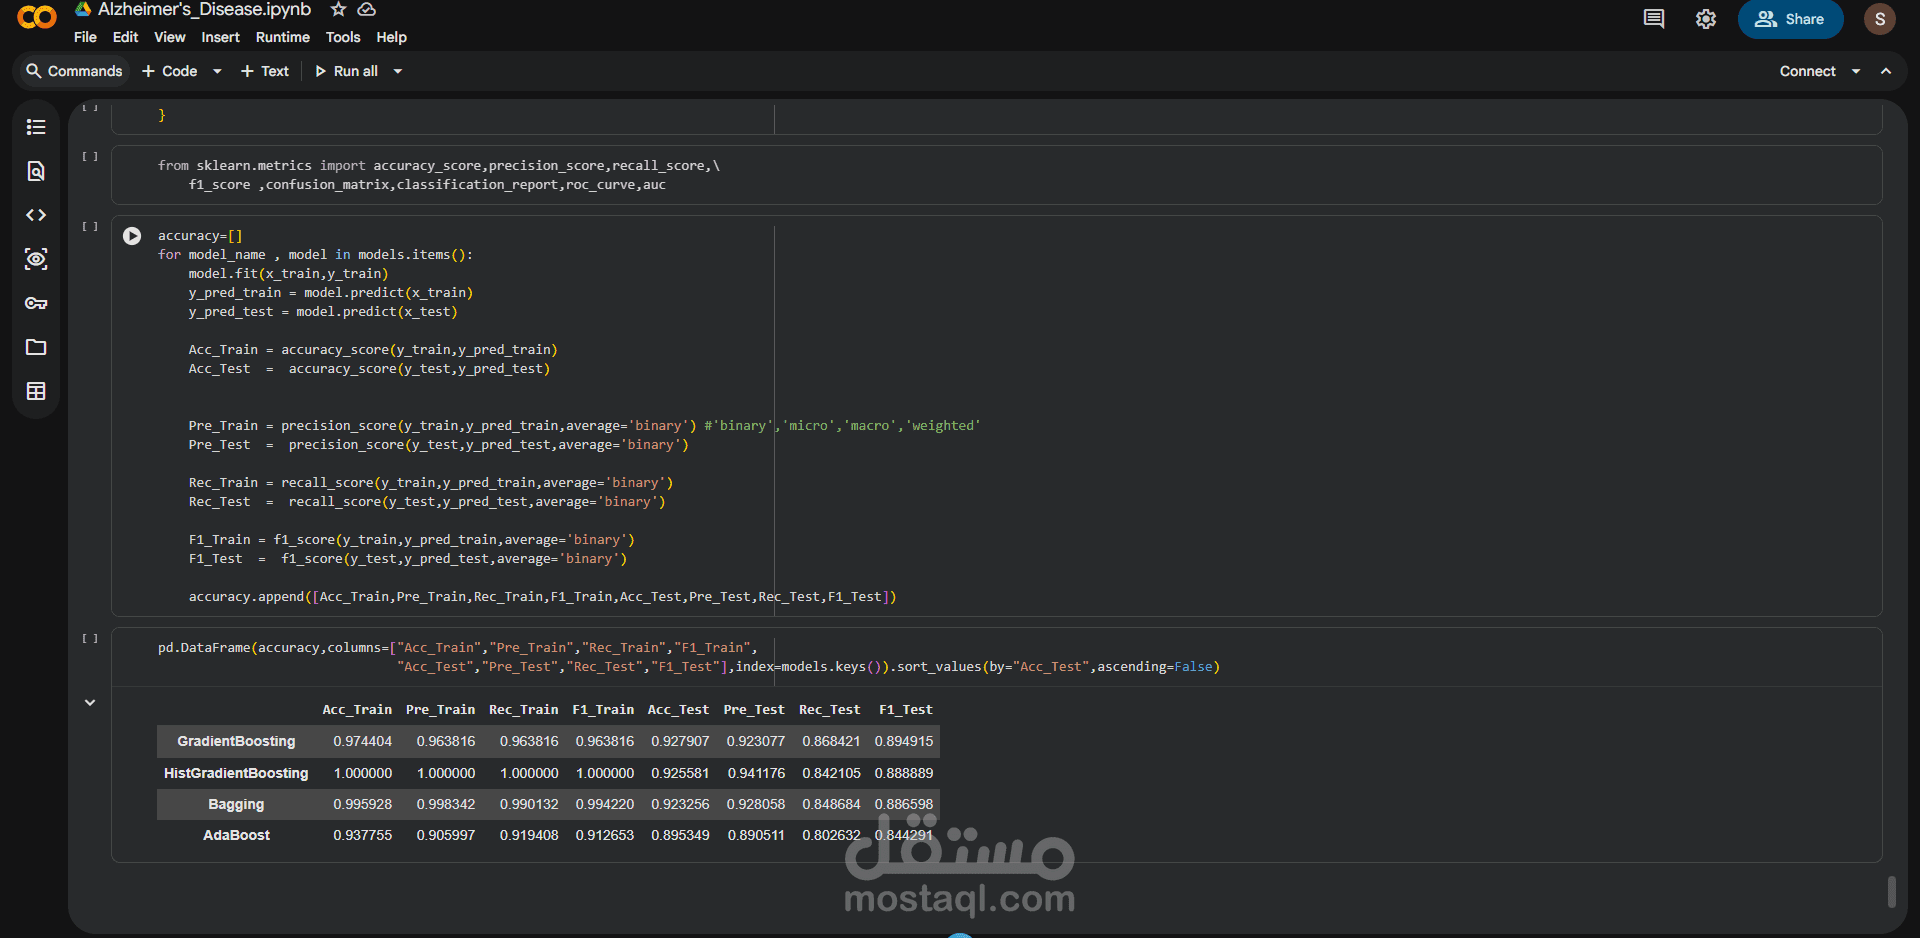Expand the Run all options dropdown

[398, 71]
